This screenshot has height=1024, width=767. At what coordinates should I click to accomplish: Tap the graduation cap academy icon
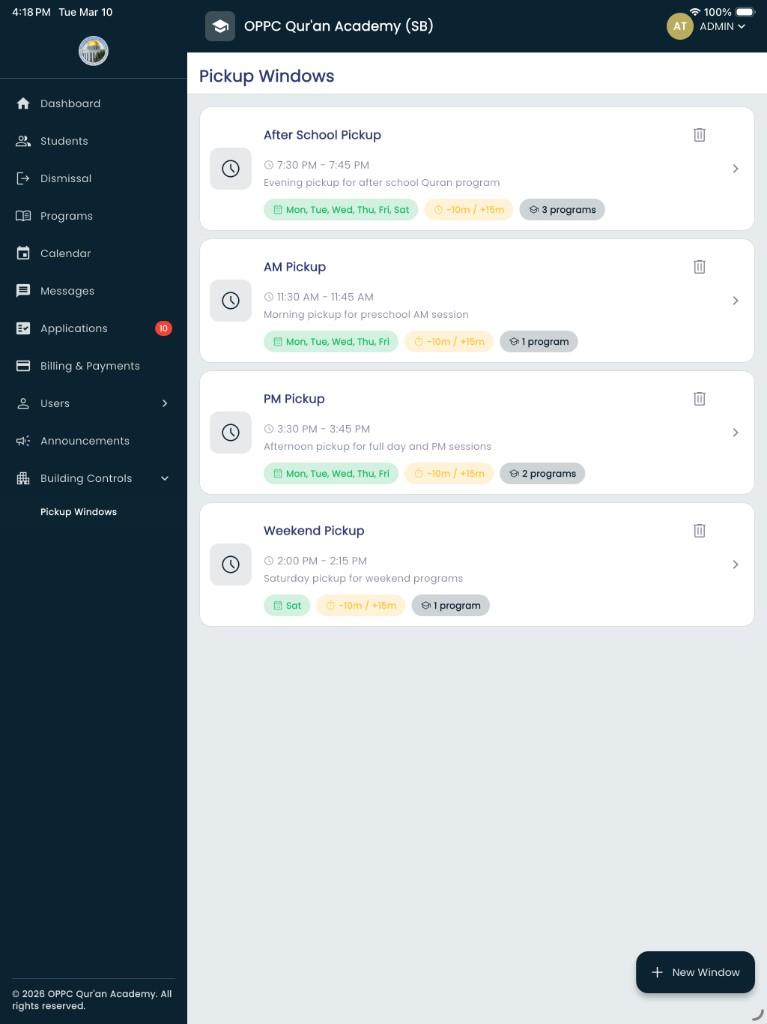[x=220, y=26]
